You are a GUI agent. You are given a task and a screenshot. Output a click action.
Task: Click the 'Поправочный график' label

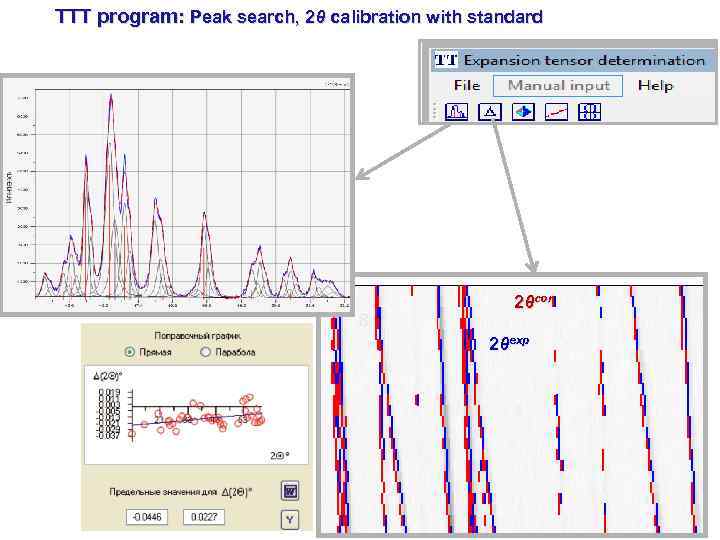(x=198, y=336)
